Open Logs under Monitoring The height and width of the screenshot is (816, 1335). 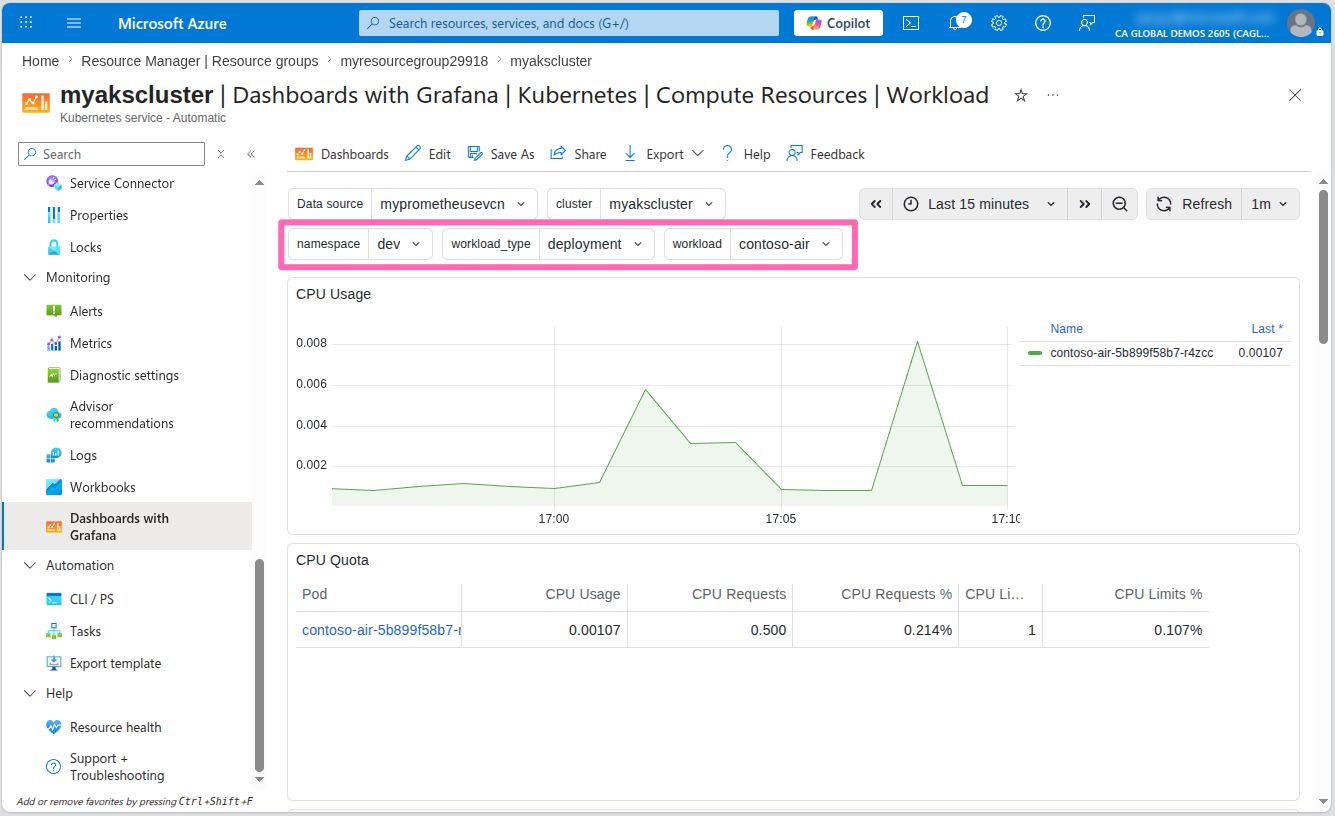point(83,455)
